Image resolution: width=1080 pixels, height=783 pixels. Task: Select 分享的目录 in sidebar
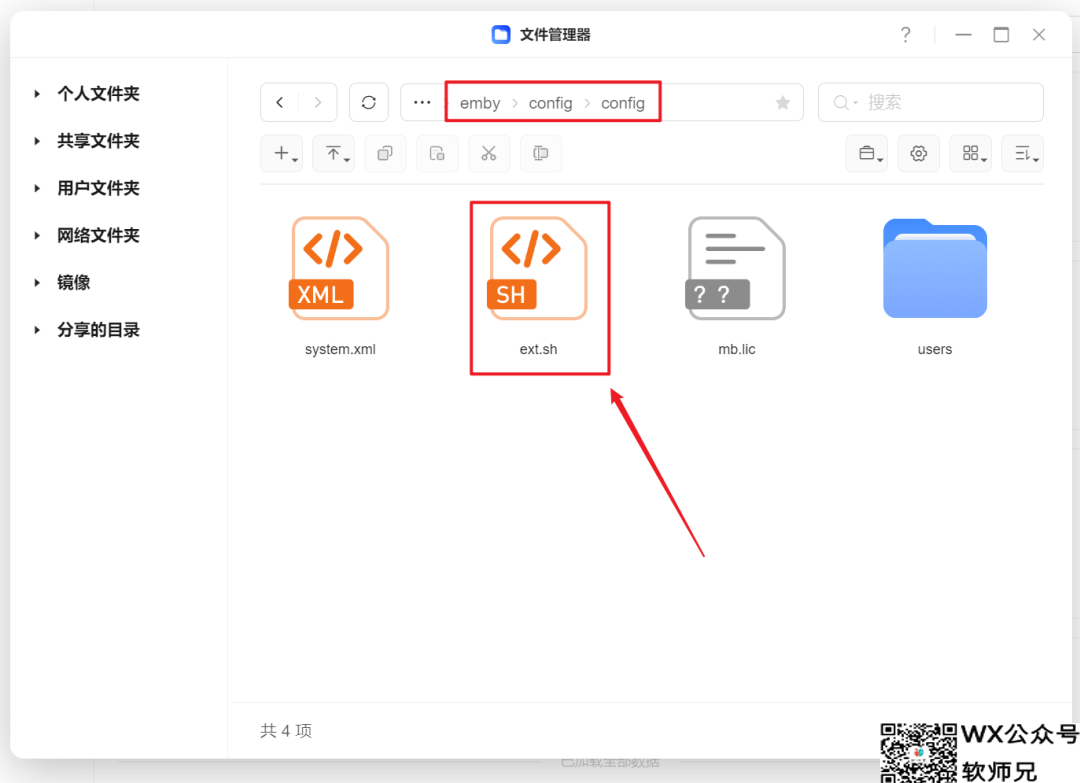coord(98,330)
